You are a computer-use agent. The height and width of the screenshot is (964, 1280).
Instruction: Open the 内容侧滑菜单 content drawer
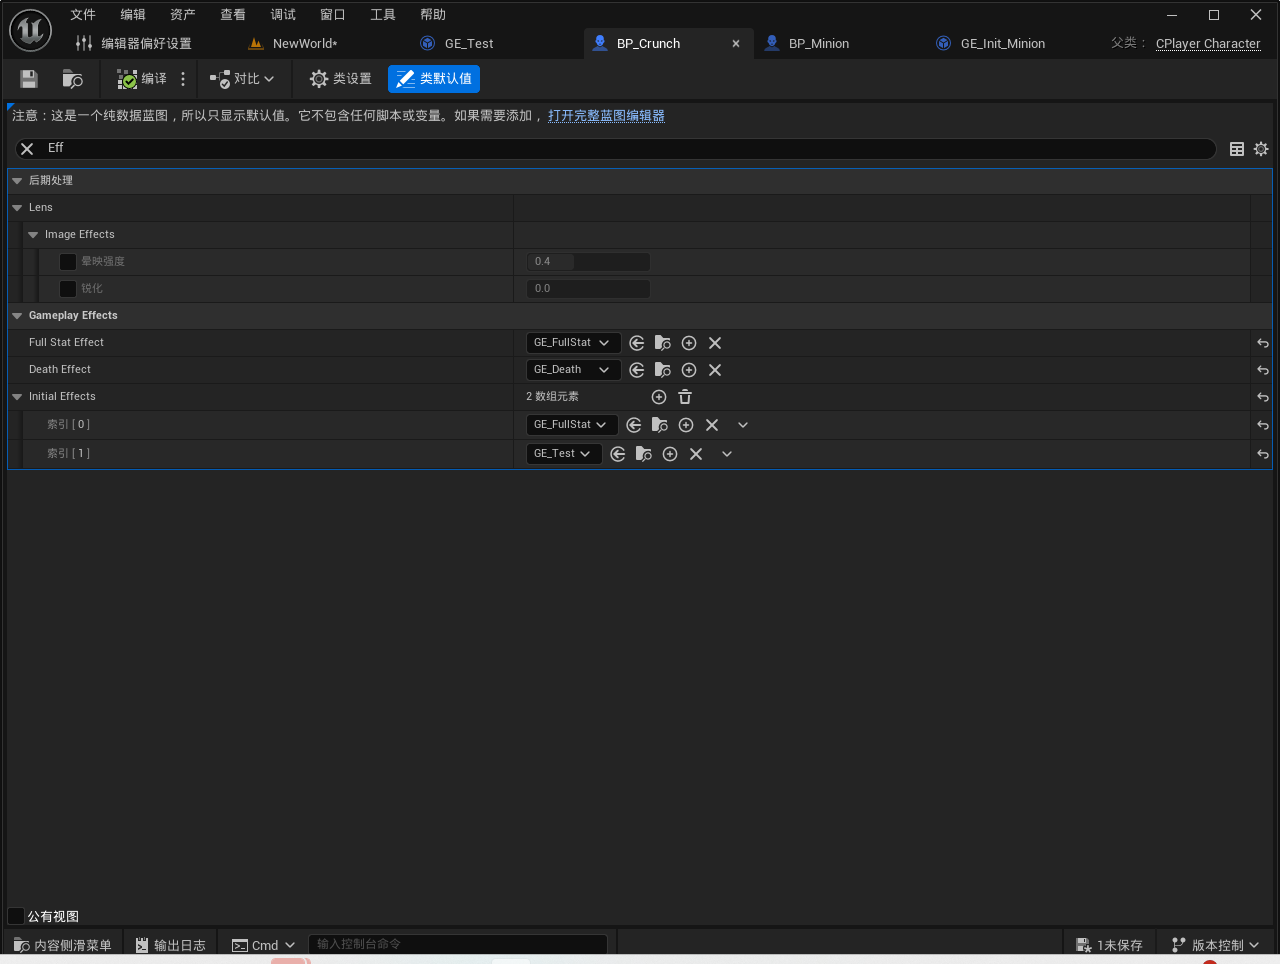(62, 945)
